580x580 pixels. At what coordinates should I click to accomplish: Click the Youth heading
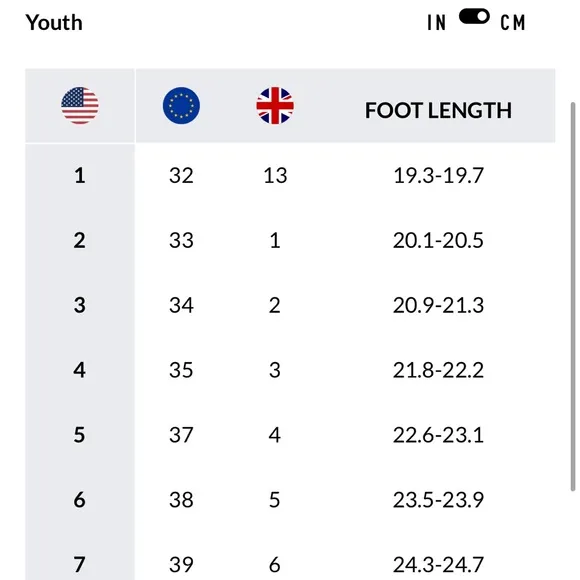pos(54,23)
